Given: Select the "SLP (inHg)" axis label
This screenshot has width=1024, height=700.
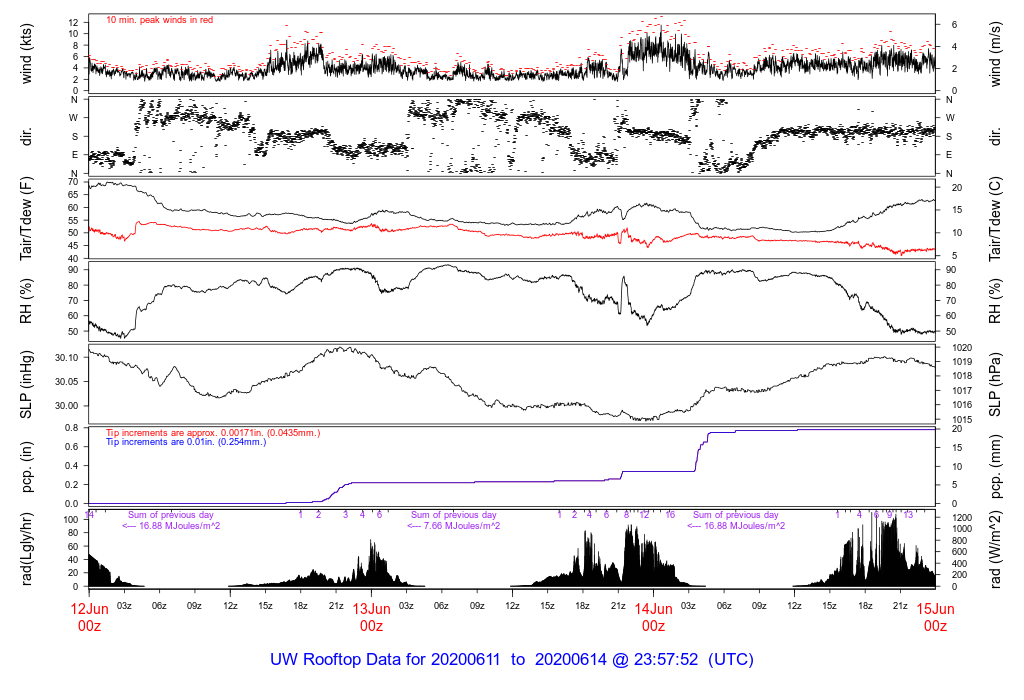Looking at the screenshot, I should 26,385.
